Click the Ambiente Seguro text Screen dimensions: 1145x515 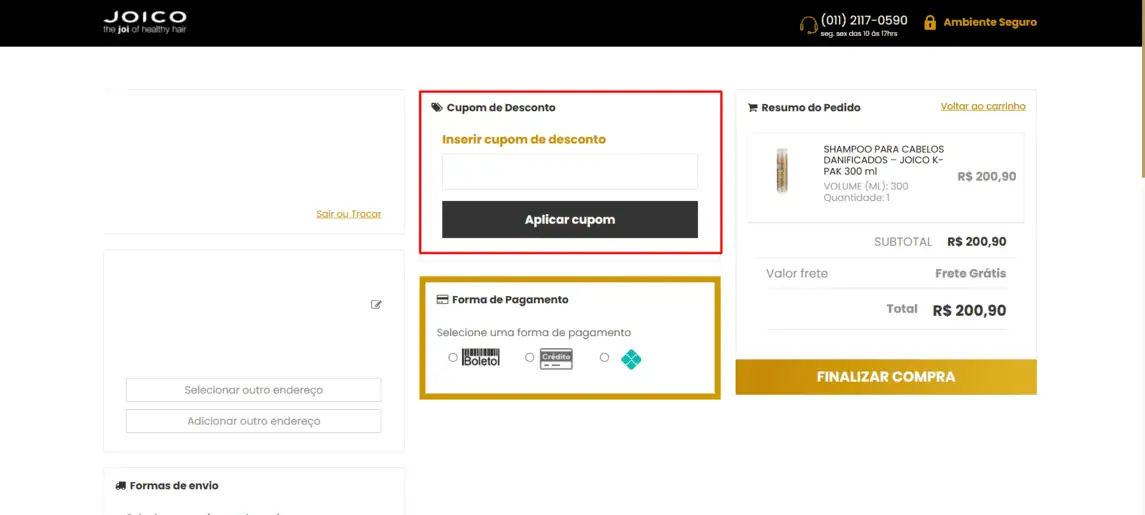[x=989, y=23]
